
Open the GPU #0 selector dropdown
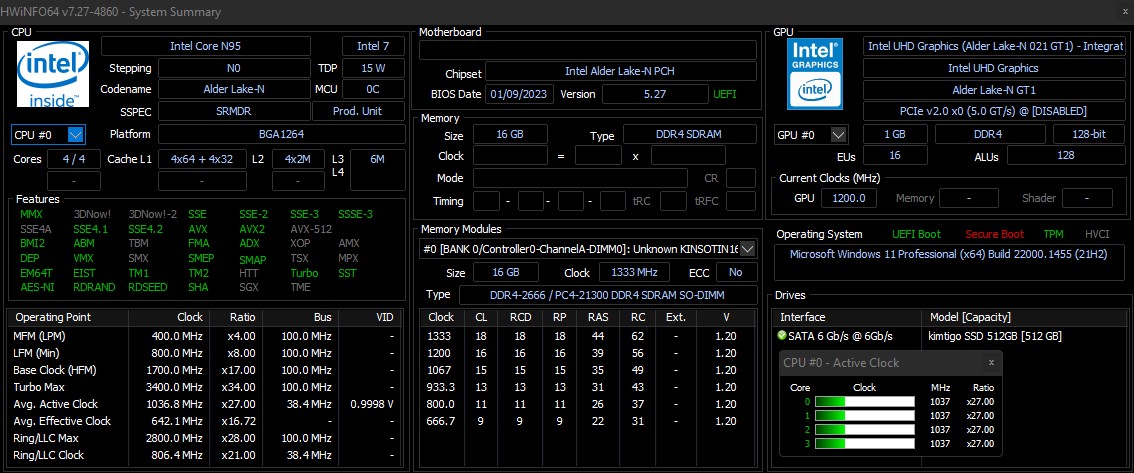[838, 135]
